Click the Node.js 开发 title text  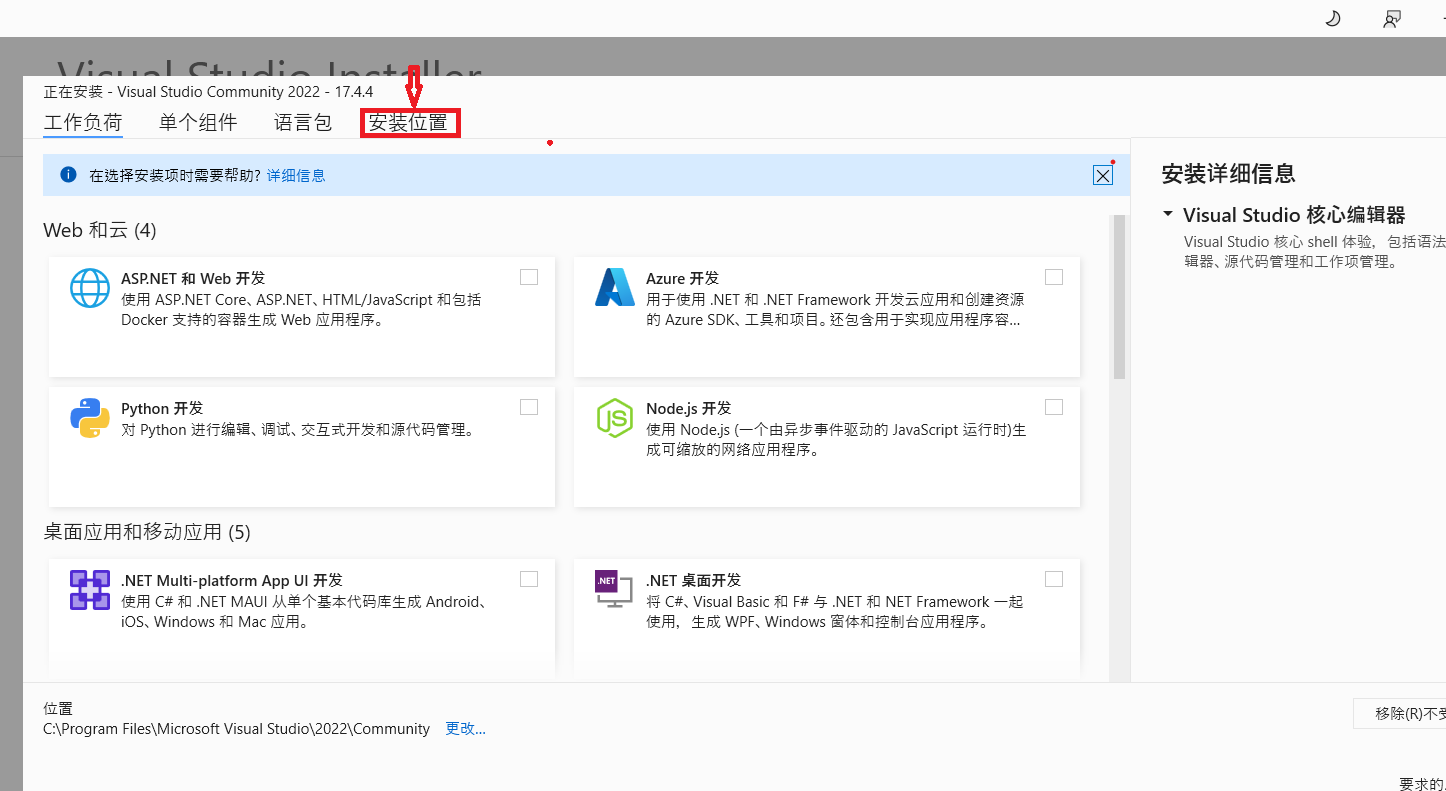[x=689, y=408]
